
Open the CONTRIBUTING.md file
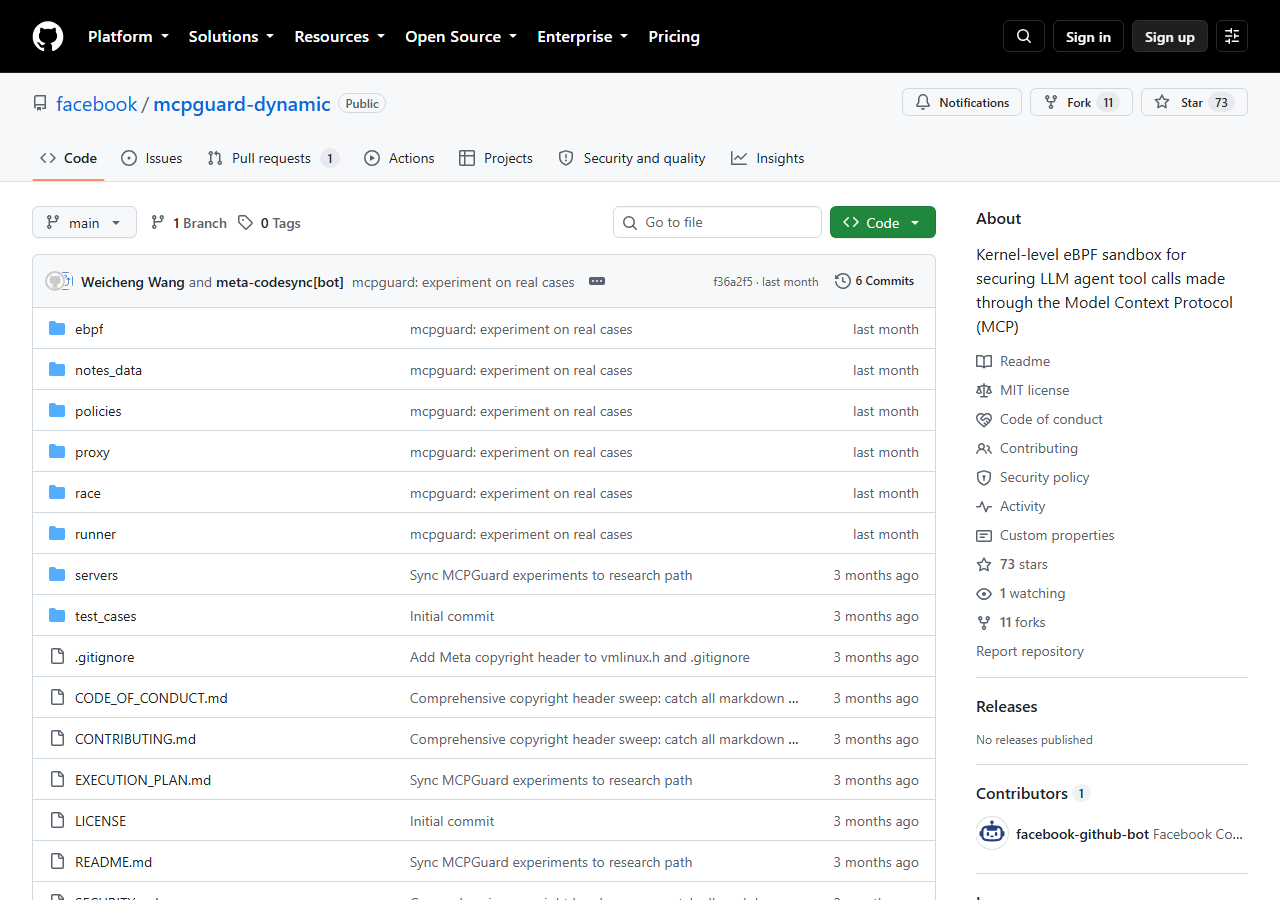[x=135, y=739]
